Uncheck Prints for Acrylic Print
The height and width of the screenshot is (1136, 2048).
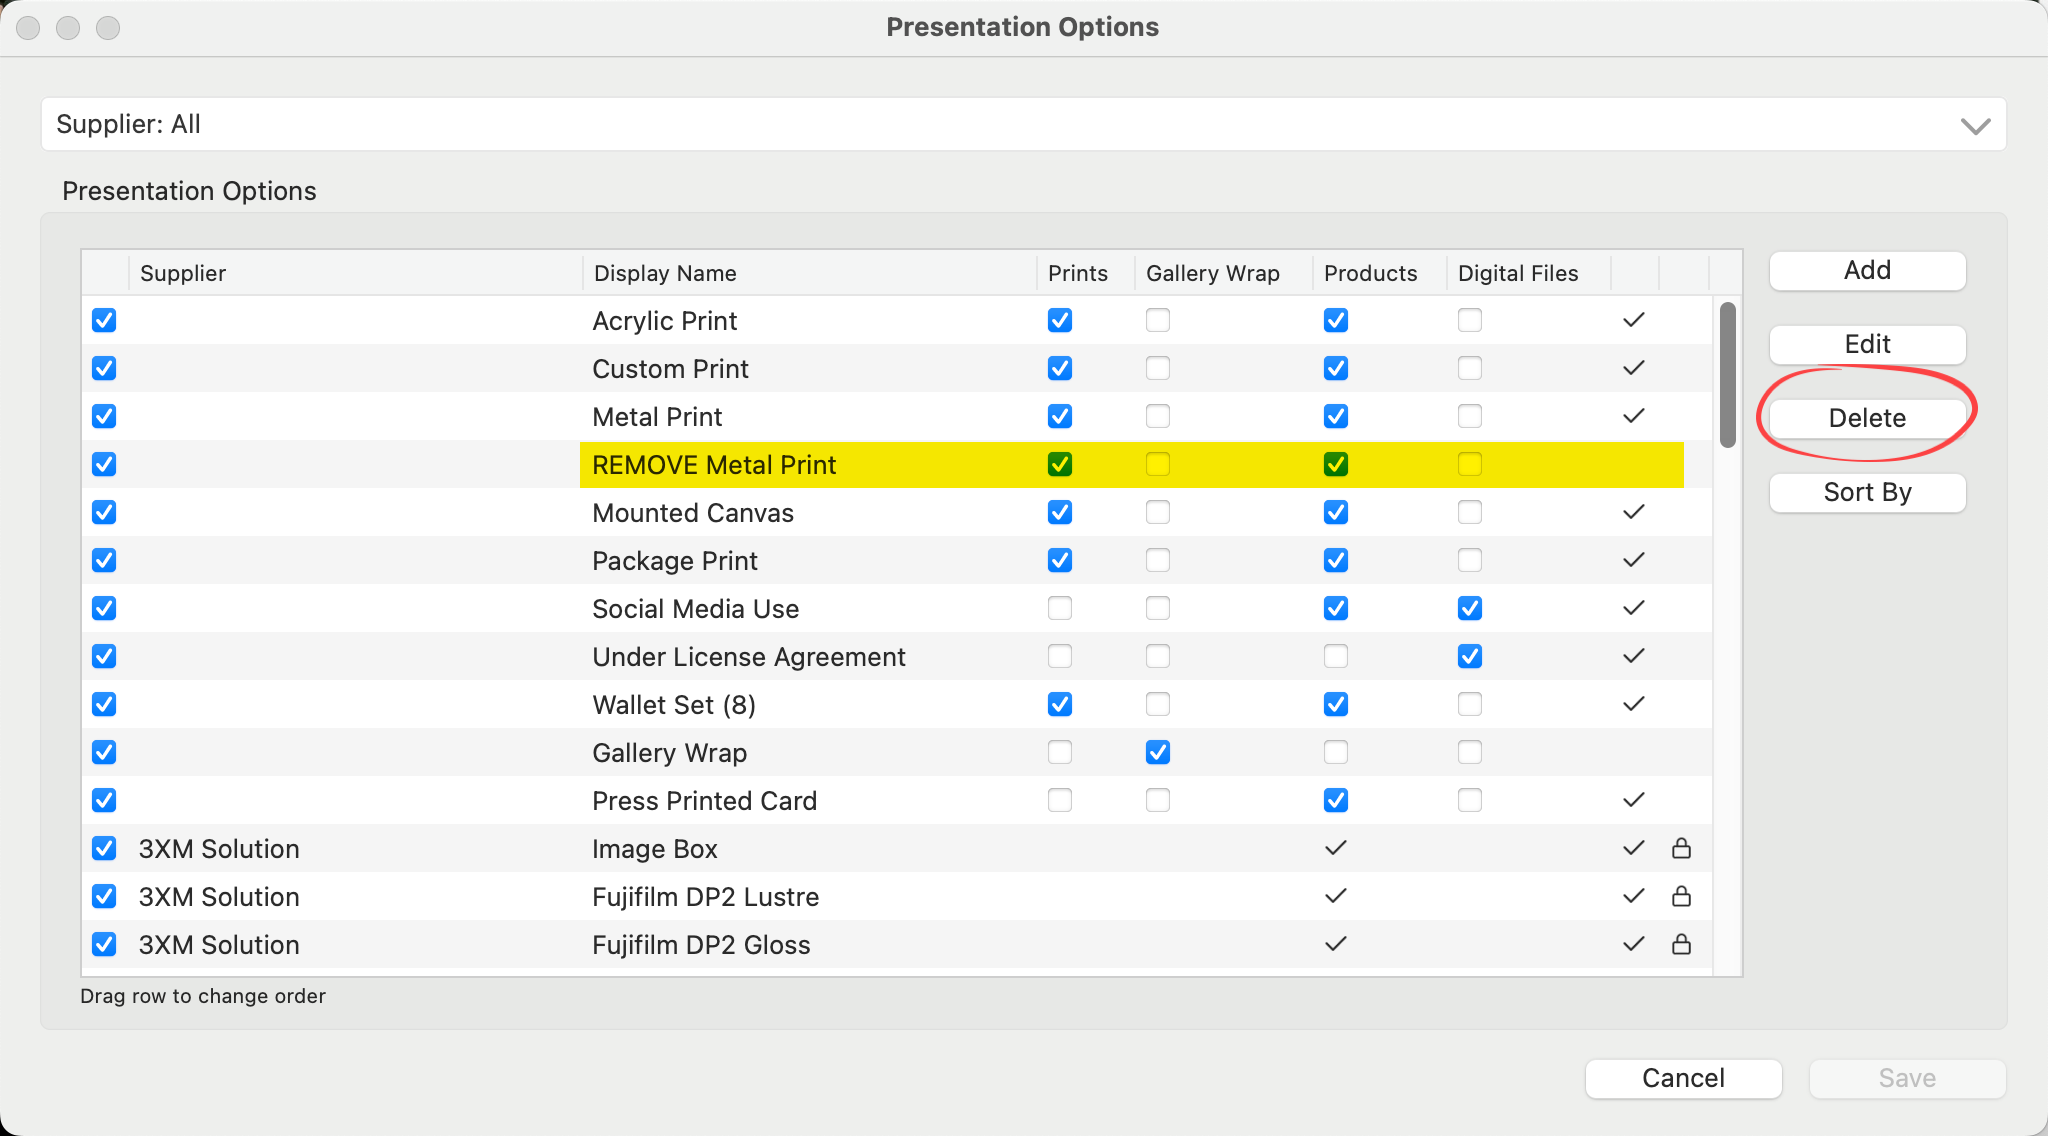[x=1060, y=320]
